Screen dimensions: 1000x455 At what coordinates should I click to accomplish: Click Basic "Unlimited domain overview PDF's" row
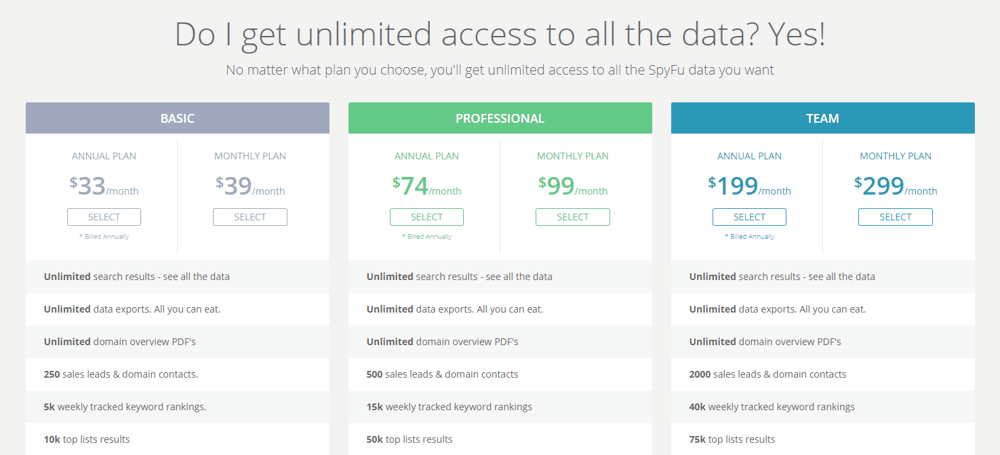pos(177,342)
